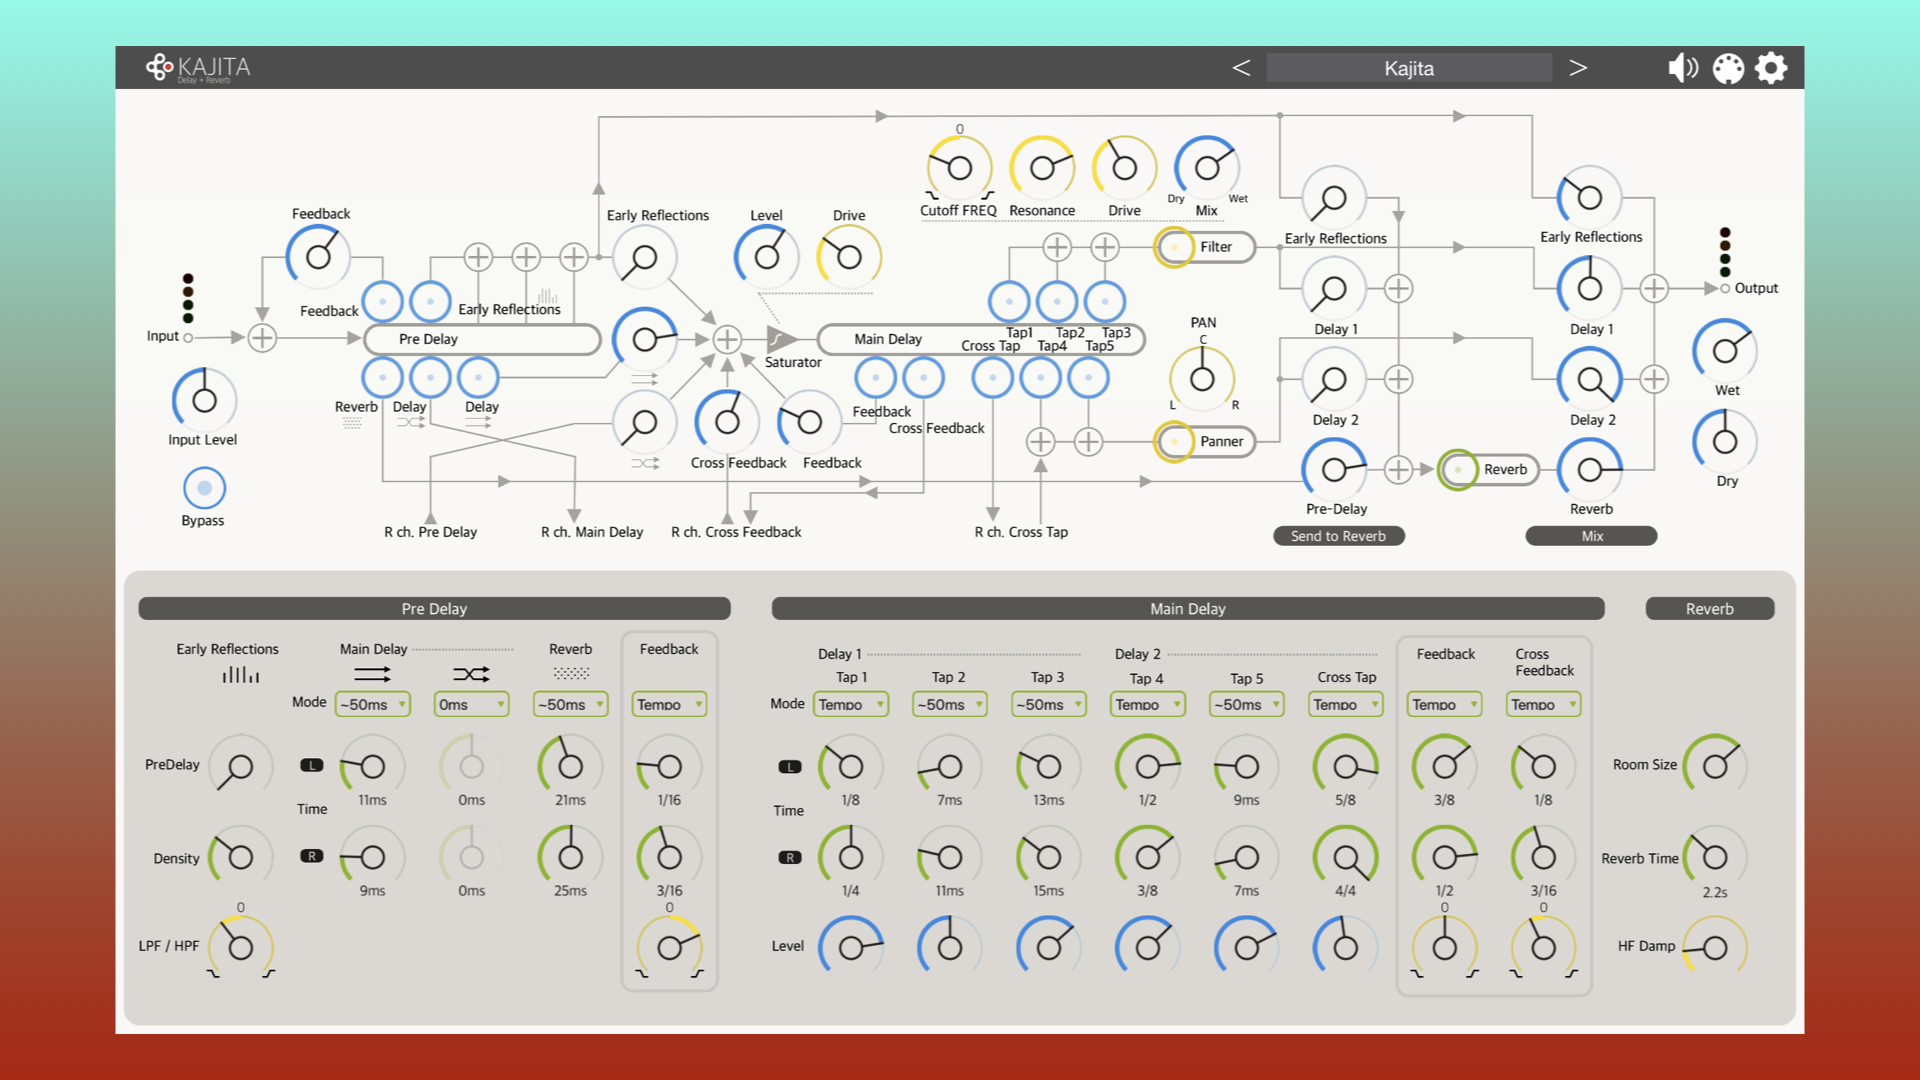This screenshot has height=1080, width=1920.
Task: Click the R channel badge in Pre Delay
Action: [x=312, y=856]
